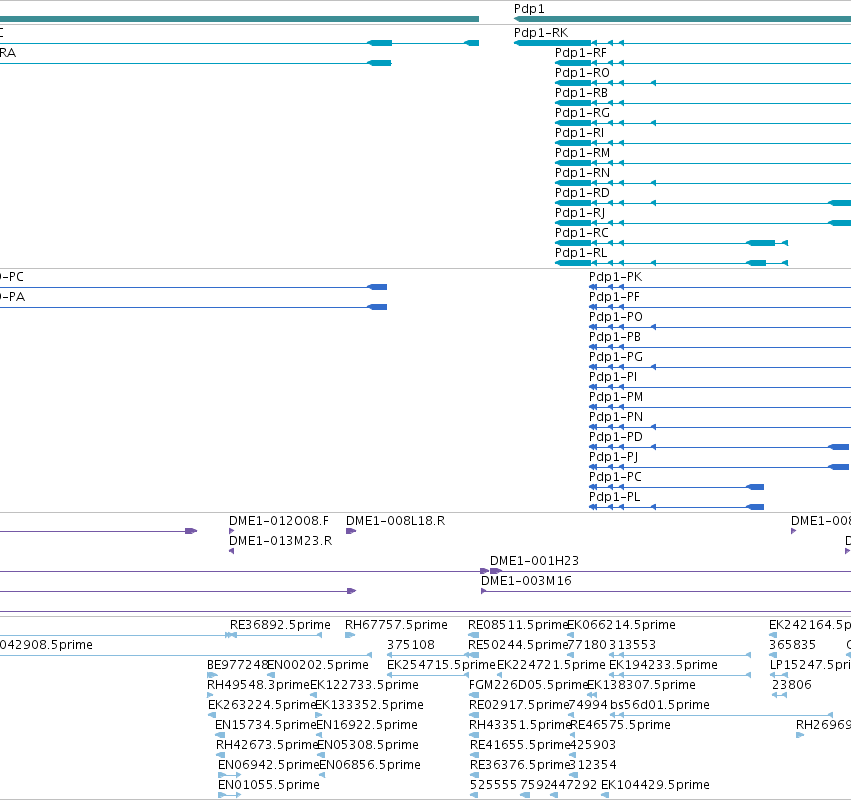Screen dimensions: 851x800
Task: Click EST EN15734.5prime label
Action: pyautogui.click(x=265, y=726)
